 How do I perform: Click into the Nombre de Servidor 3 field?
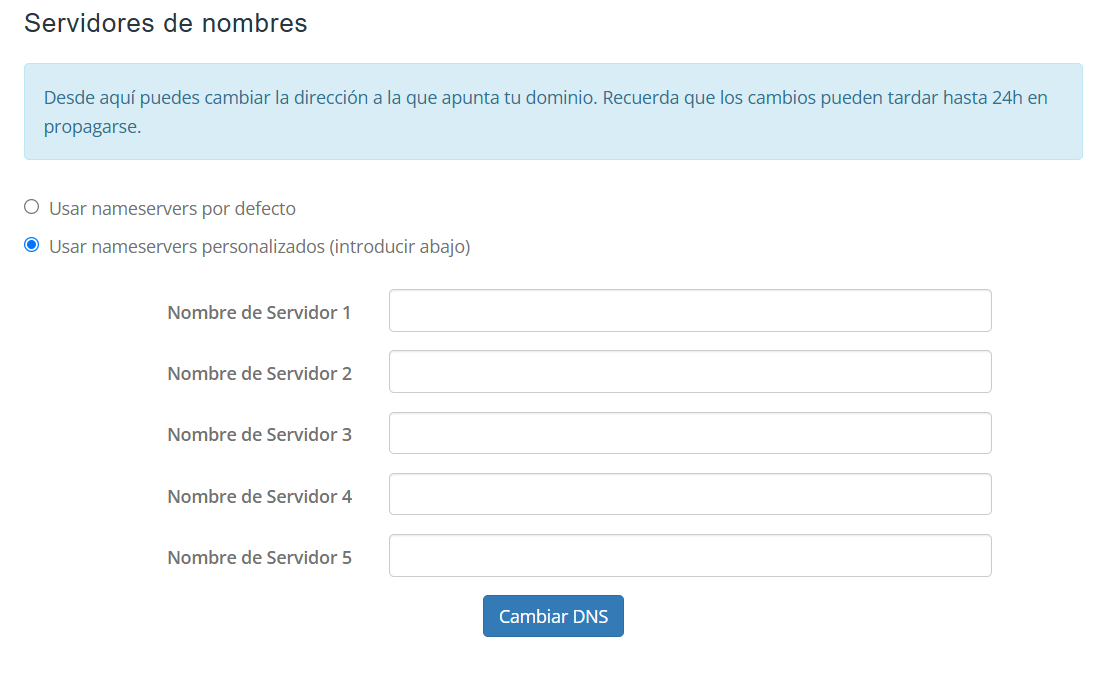point(690,433)
